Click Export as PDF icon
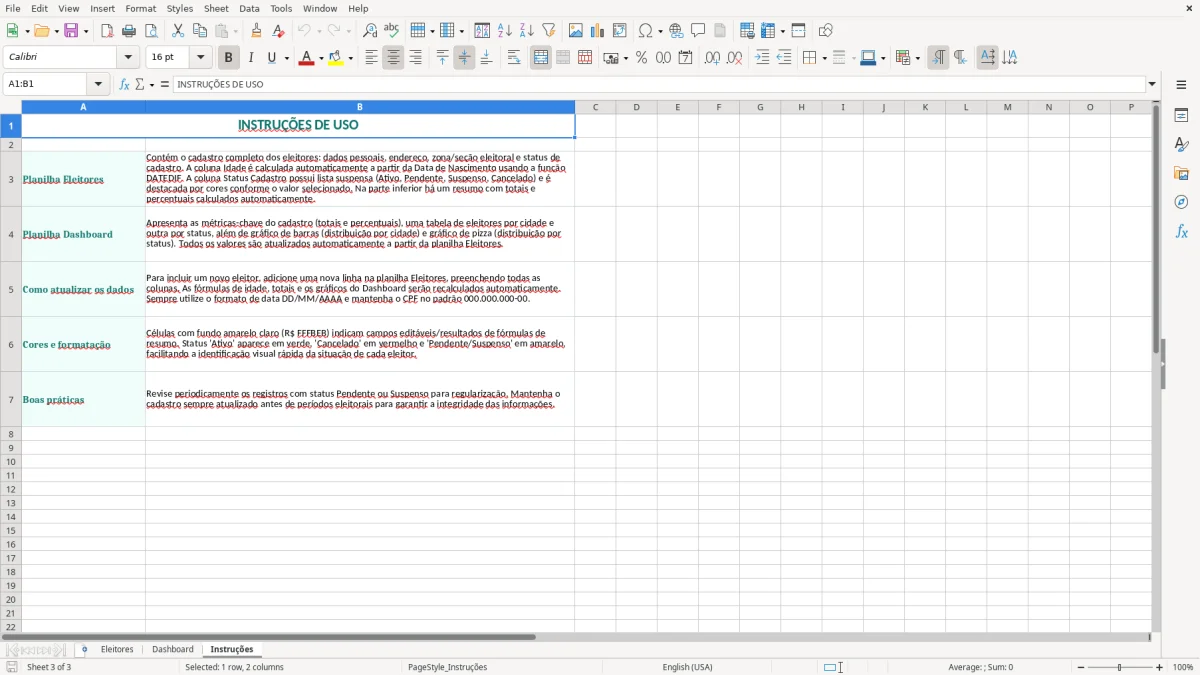This screenshot has width=1200, height=675. [x=107, y=31]
